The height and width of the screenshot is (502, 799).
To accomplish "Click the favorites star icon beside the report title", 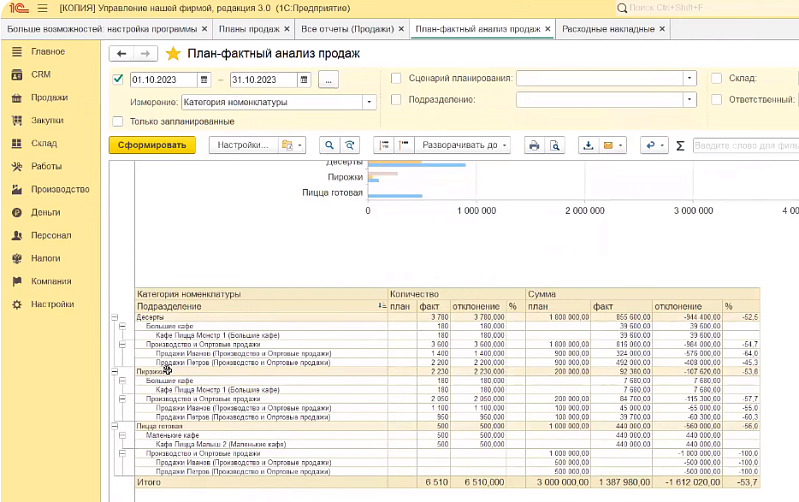I will [174, 54].
